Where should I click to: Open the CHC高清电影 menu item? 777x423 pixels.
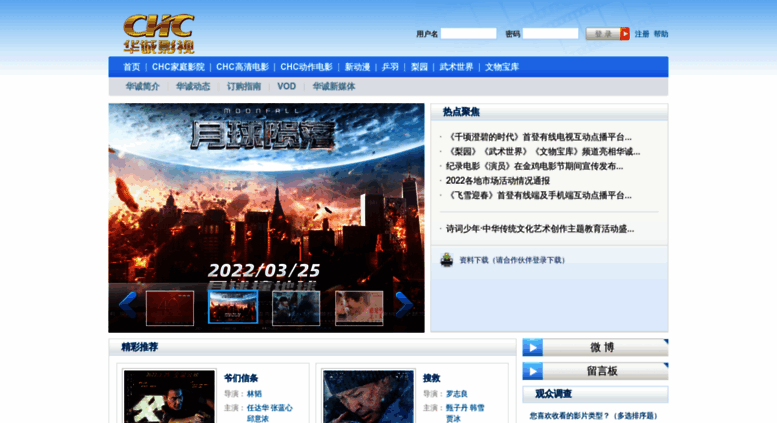(242, 67)
